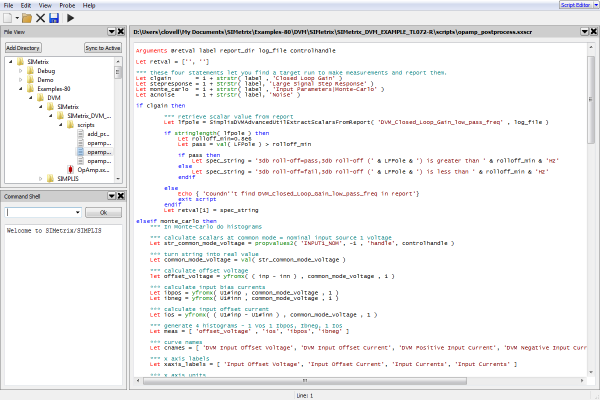The height and width of the screenshot is (400, 600).
Task: Select the Demo folder in tree
Action: [x=45, y=80]
